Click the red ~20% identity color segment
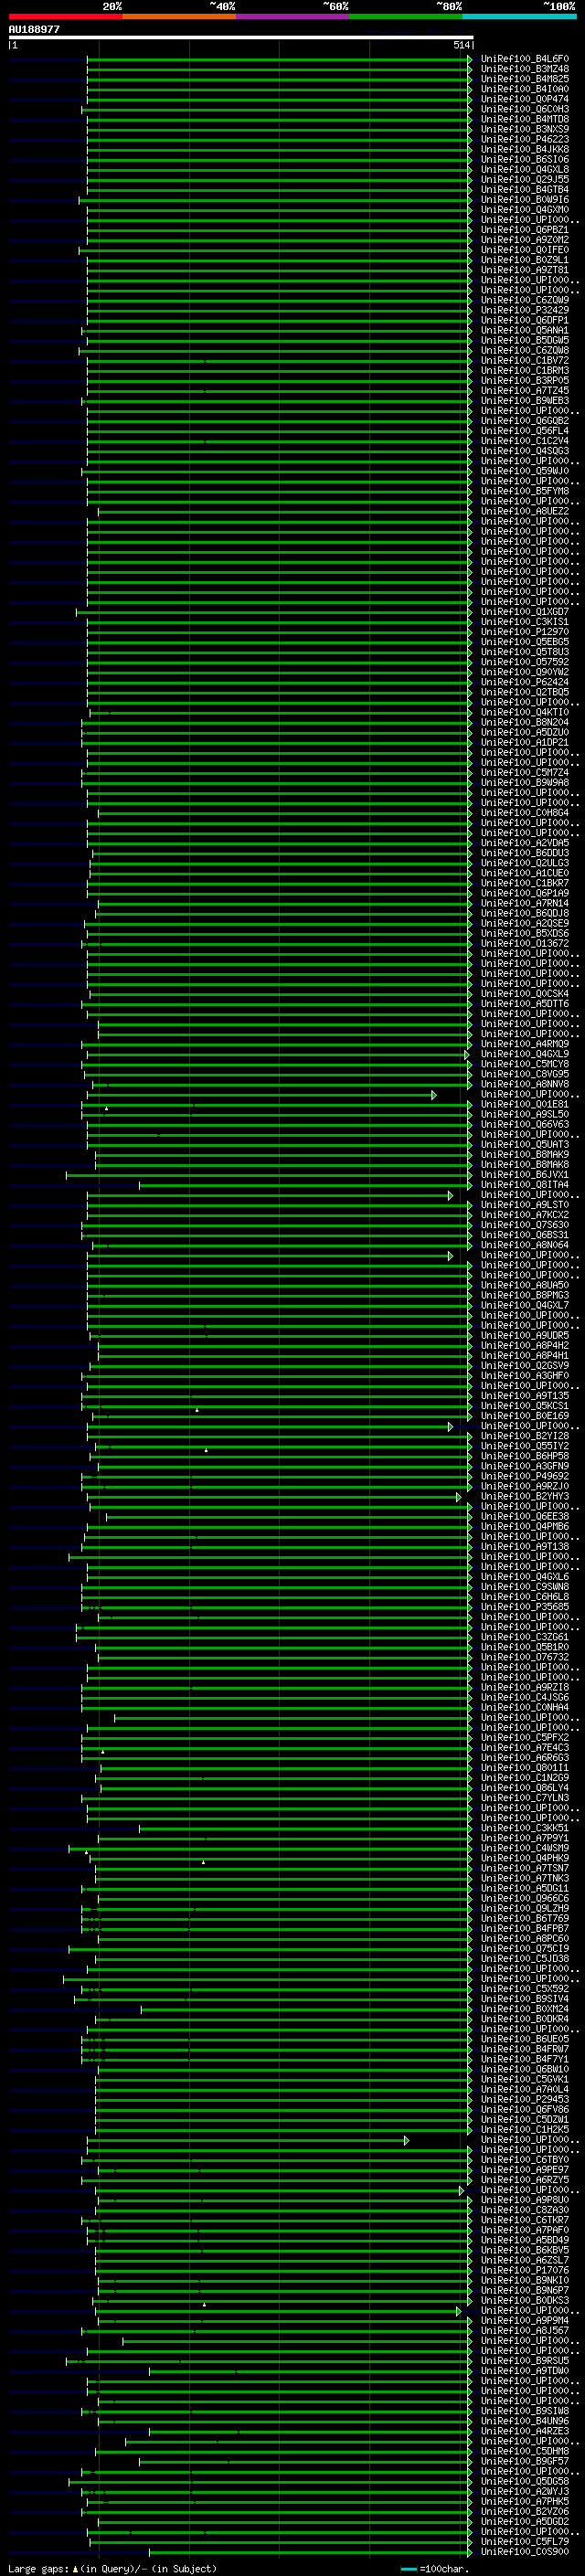Screen dimensions: 585x2576 click(x=65, y=17)
